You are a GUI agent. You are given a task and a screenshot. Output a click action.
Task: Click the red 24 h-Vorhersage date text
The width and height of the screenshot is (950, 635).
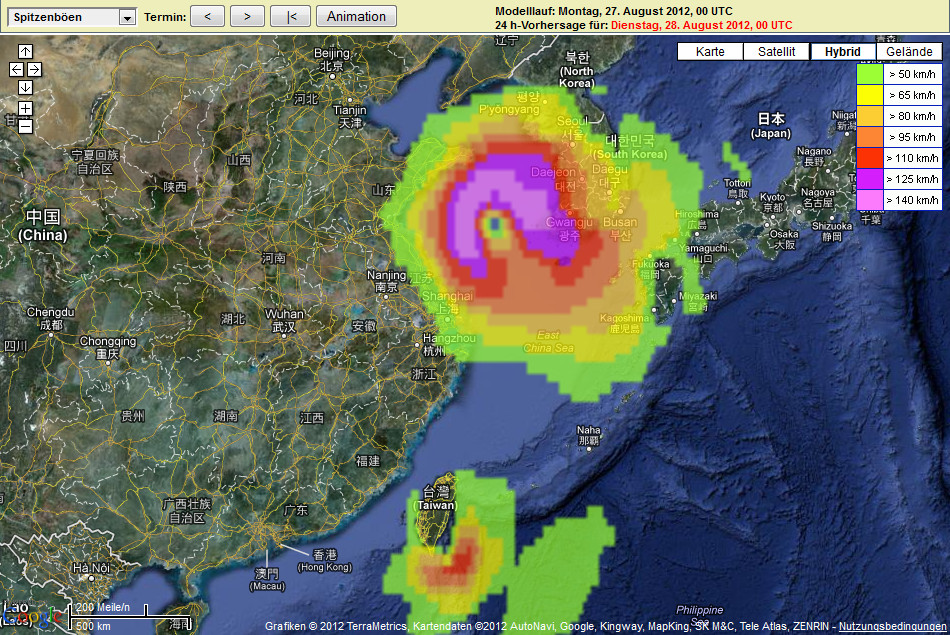701,25
